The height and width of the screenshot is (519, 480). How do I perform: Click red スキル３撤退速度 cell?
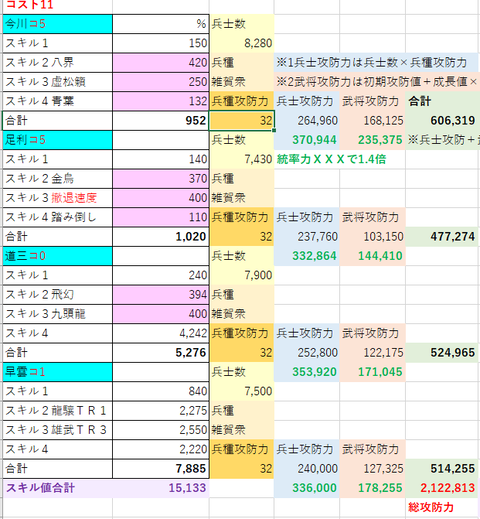[57, 198]
